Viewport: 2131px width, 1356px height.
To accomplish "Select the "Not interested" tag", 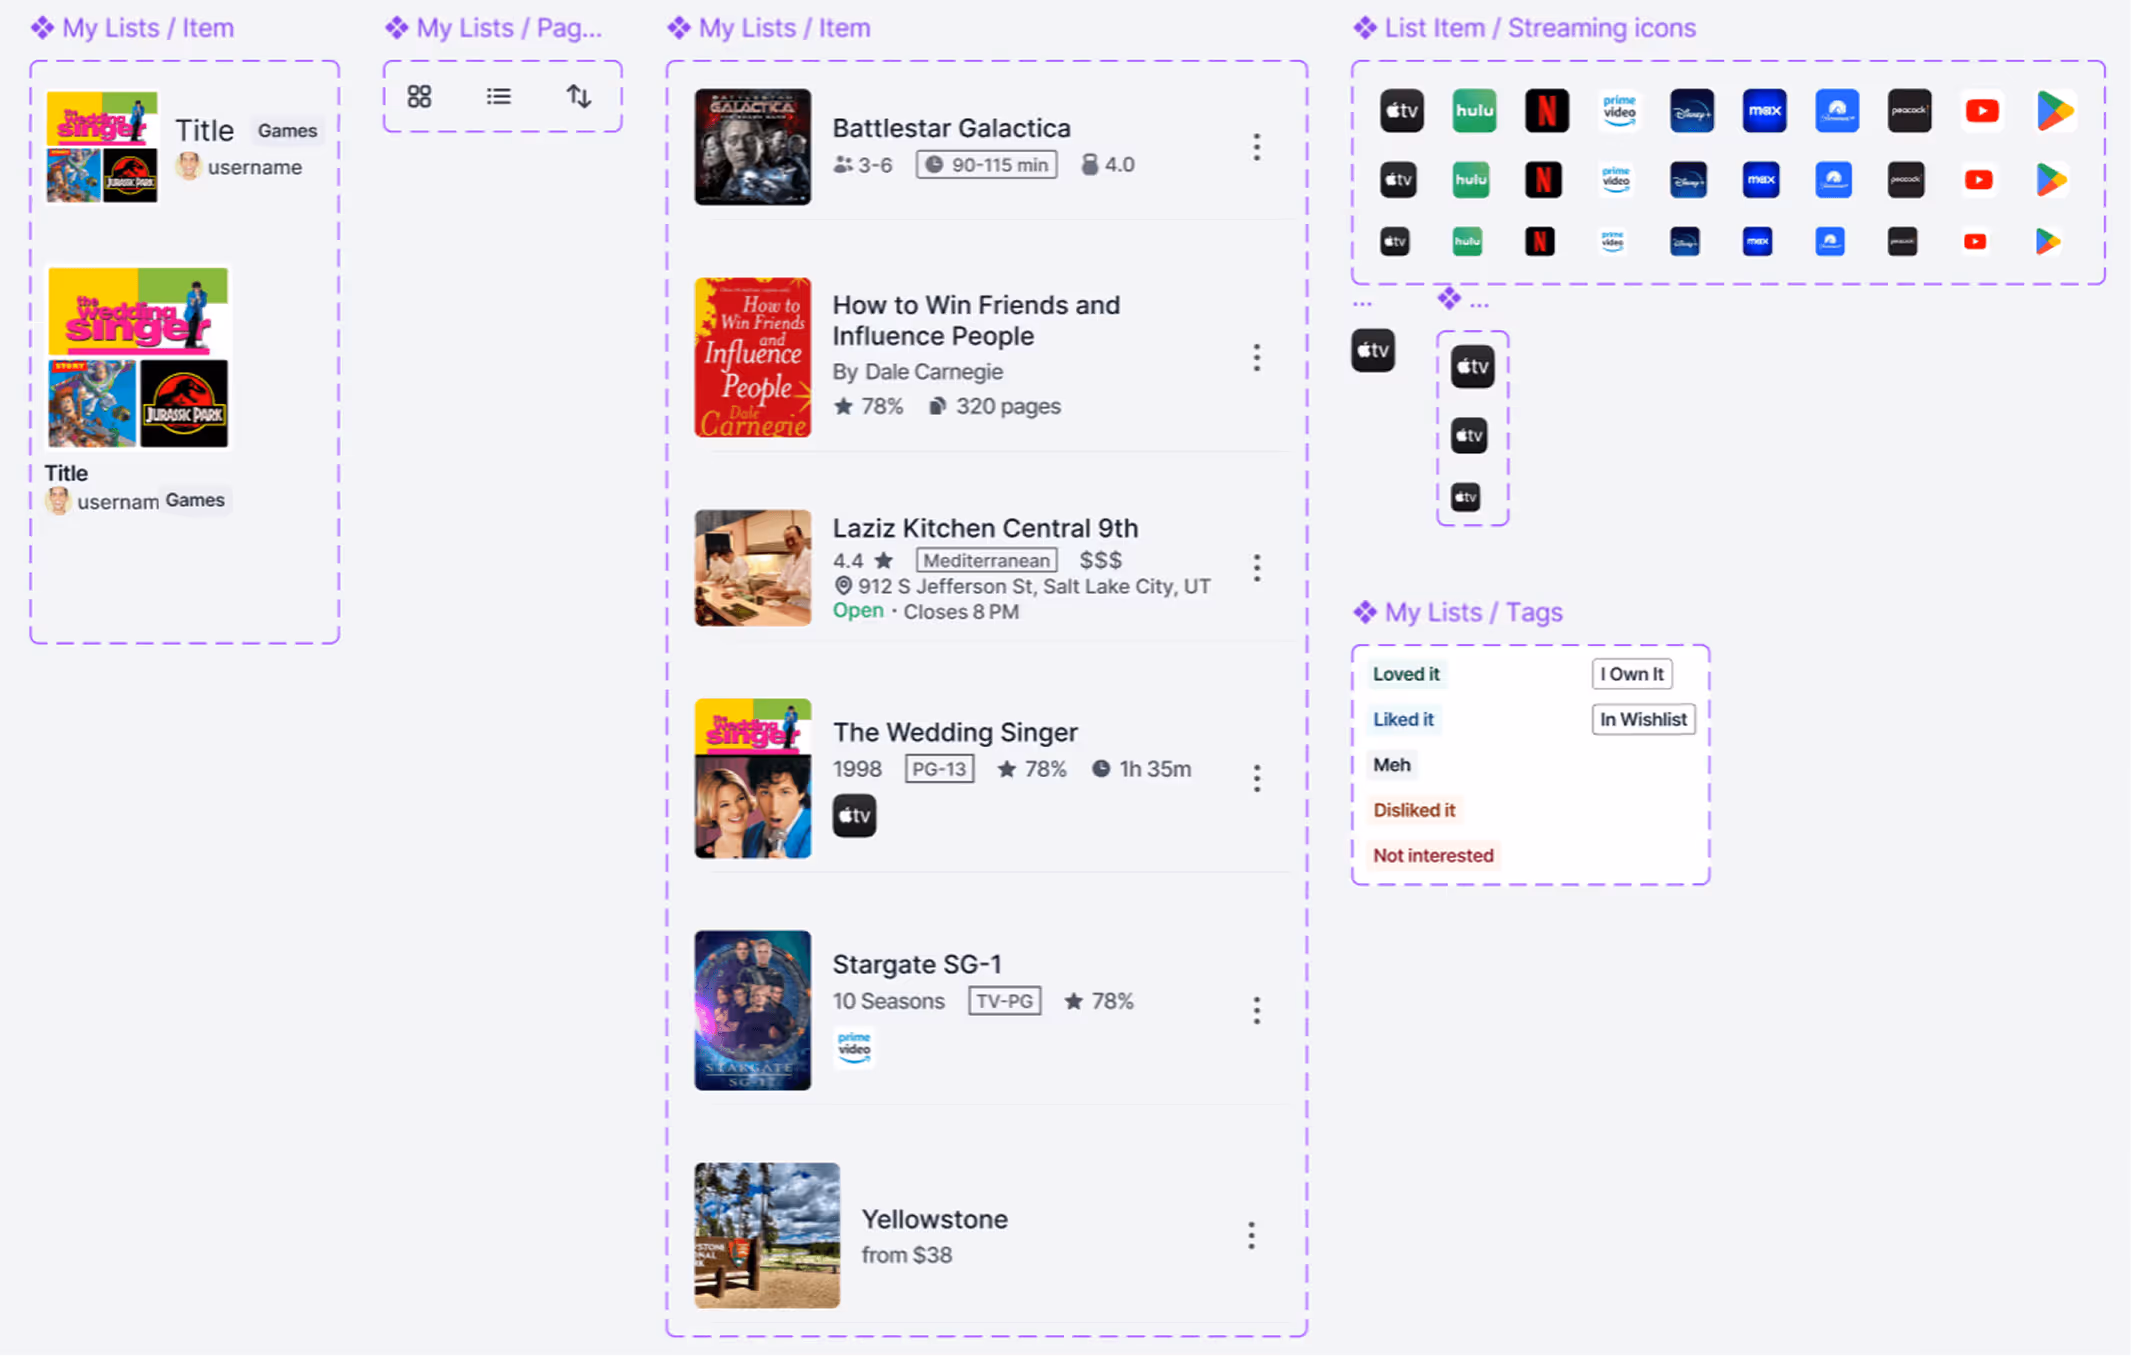I will pyautogui.click(x=1432, y=855).
